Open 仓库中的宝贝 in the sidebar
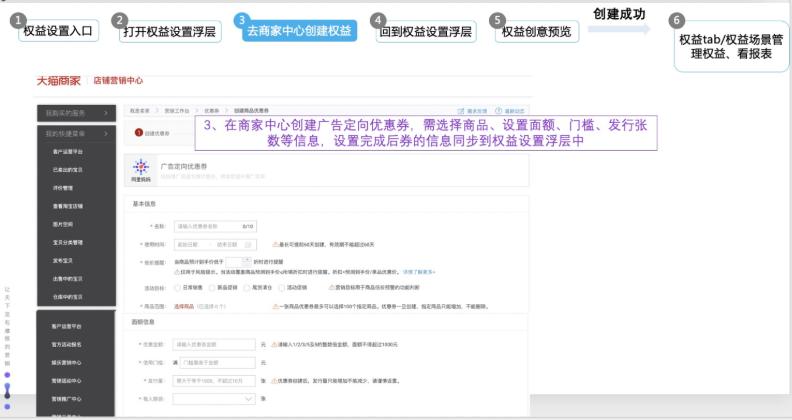Image resolution: width=792 pixels, height=420 pixels. point(68,297)
